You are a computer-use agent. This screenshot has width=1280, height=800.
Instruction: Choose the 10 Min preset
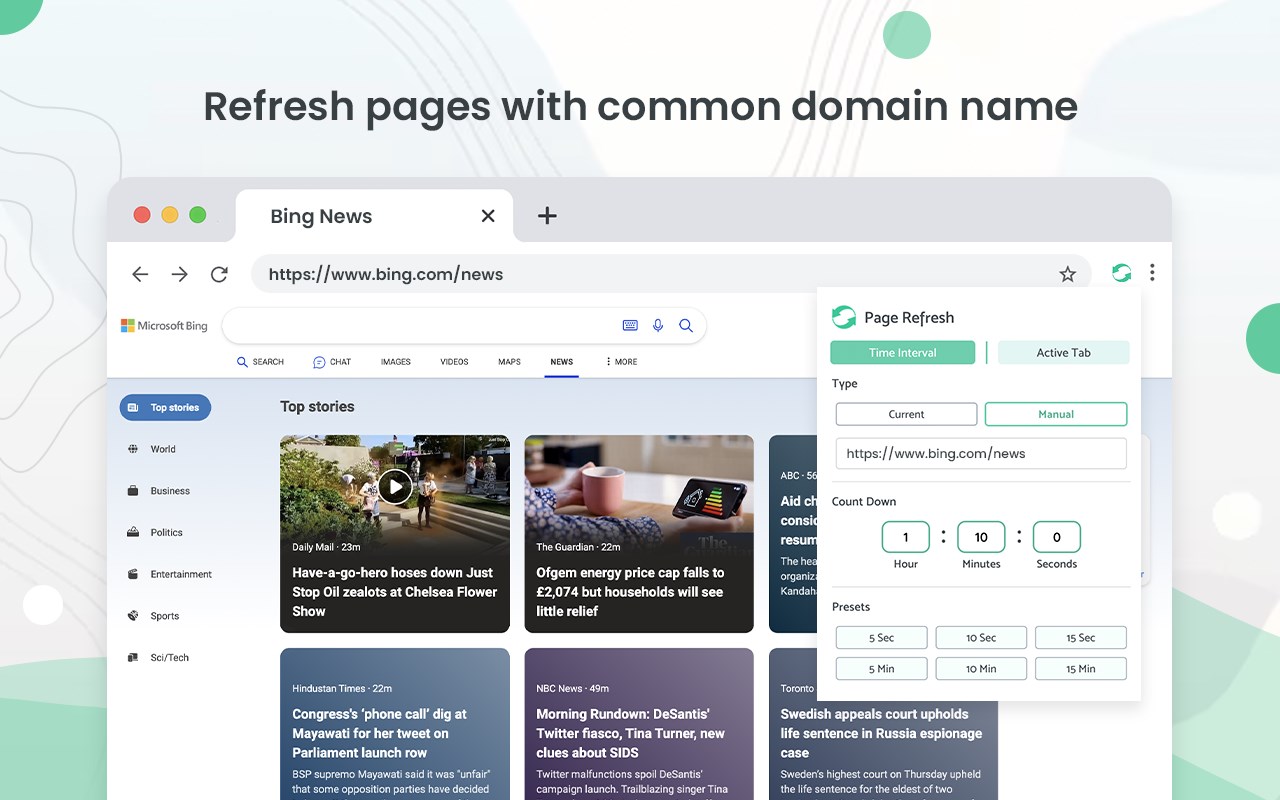point(981,669)
